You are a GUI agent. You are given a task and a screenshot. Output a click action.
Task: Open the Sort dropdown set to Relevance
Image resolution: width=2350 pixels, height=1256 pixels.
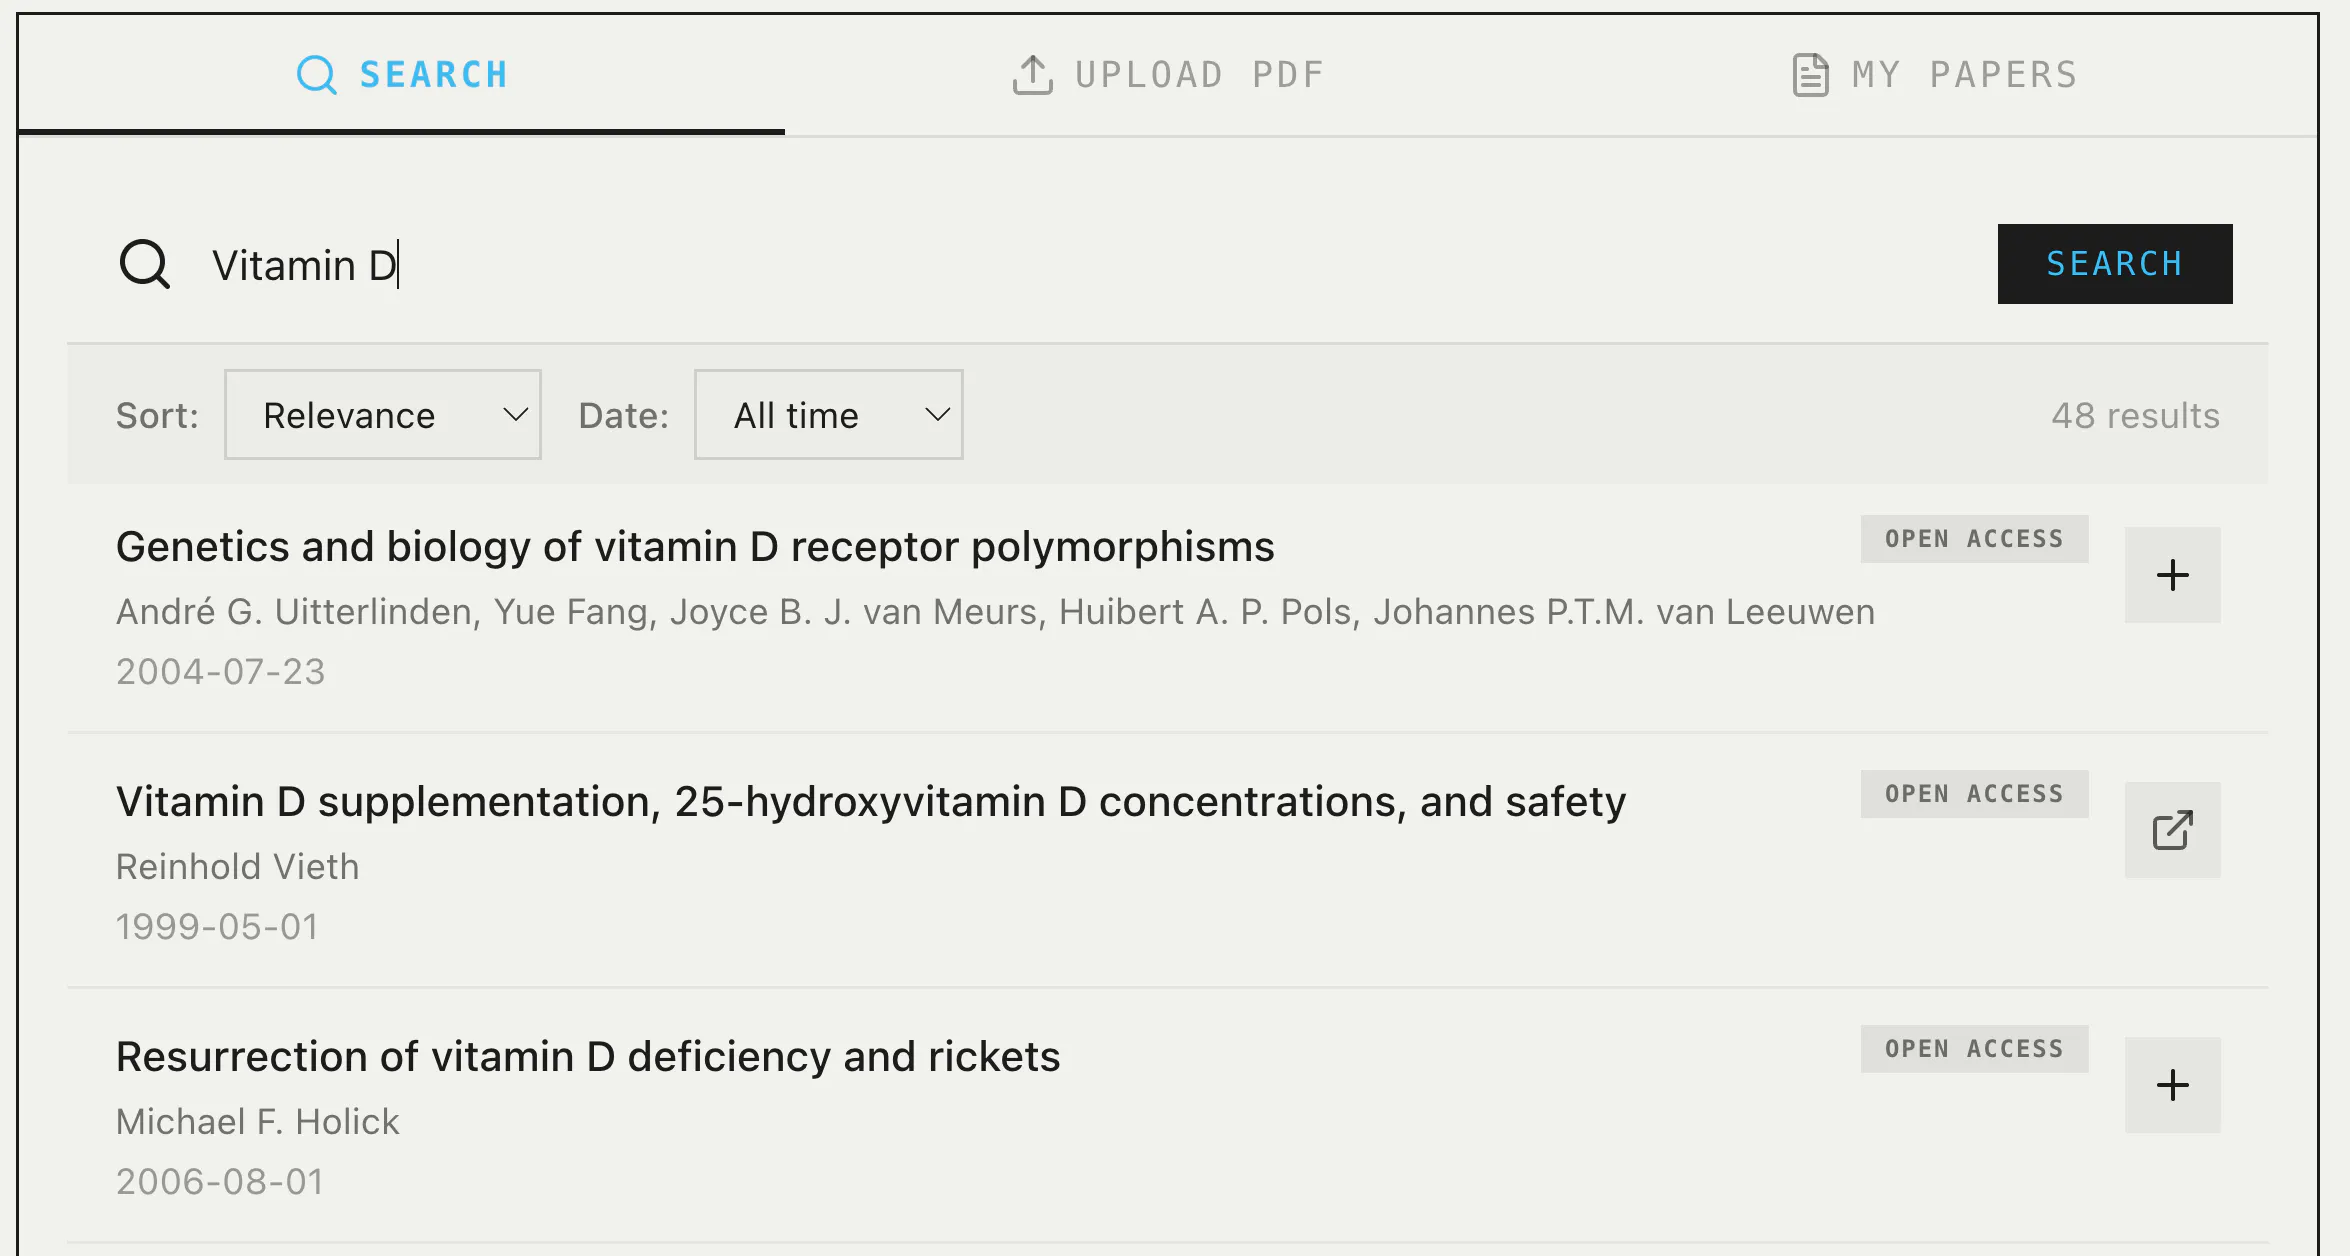[383, 415]
